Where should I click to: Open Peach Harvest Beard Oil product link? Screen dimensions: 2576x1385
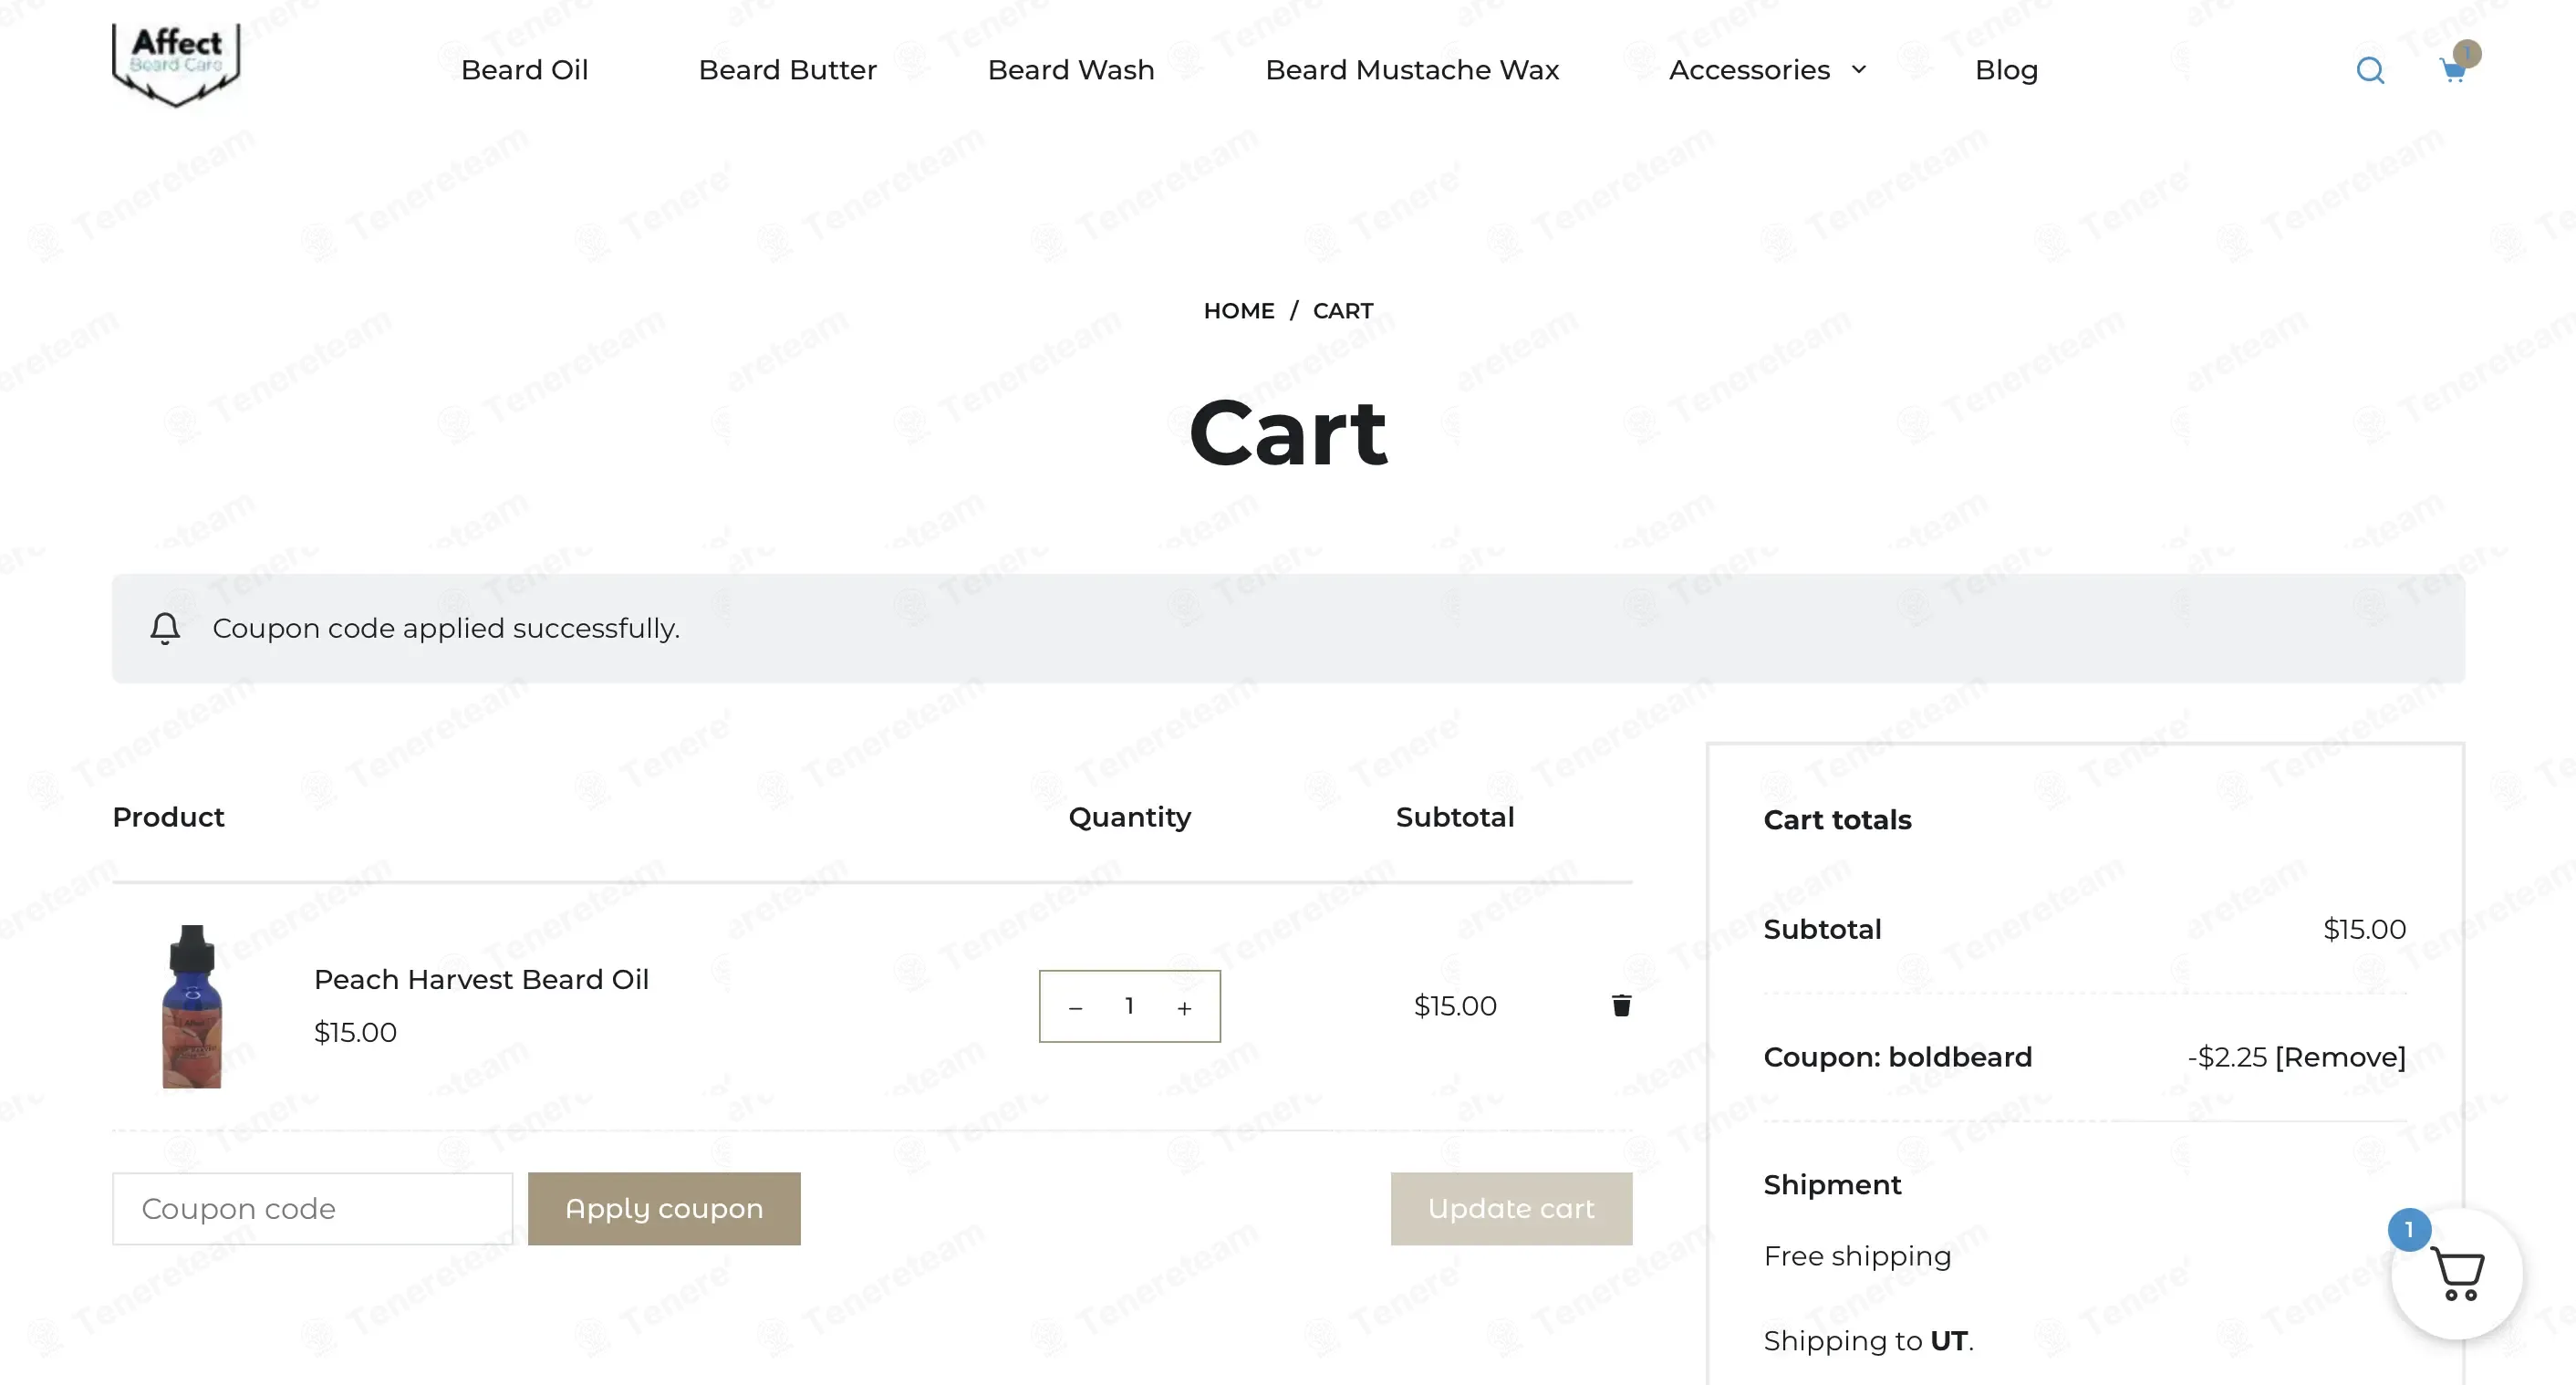point(481,979)
